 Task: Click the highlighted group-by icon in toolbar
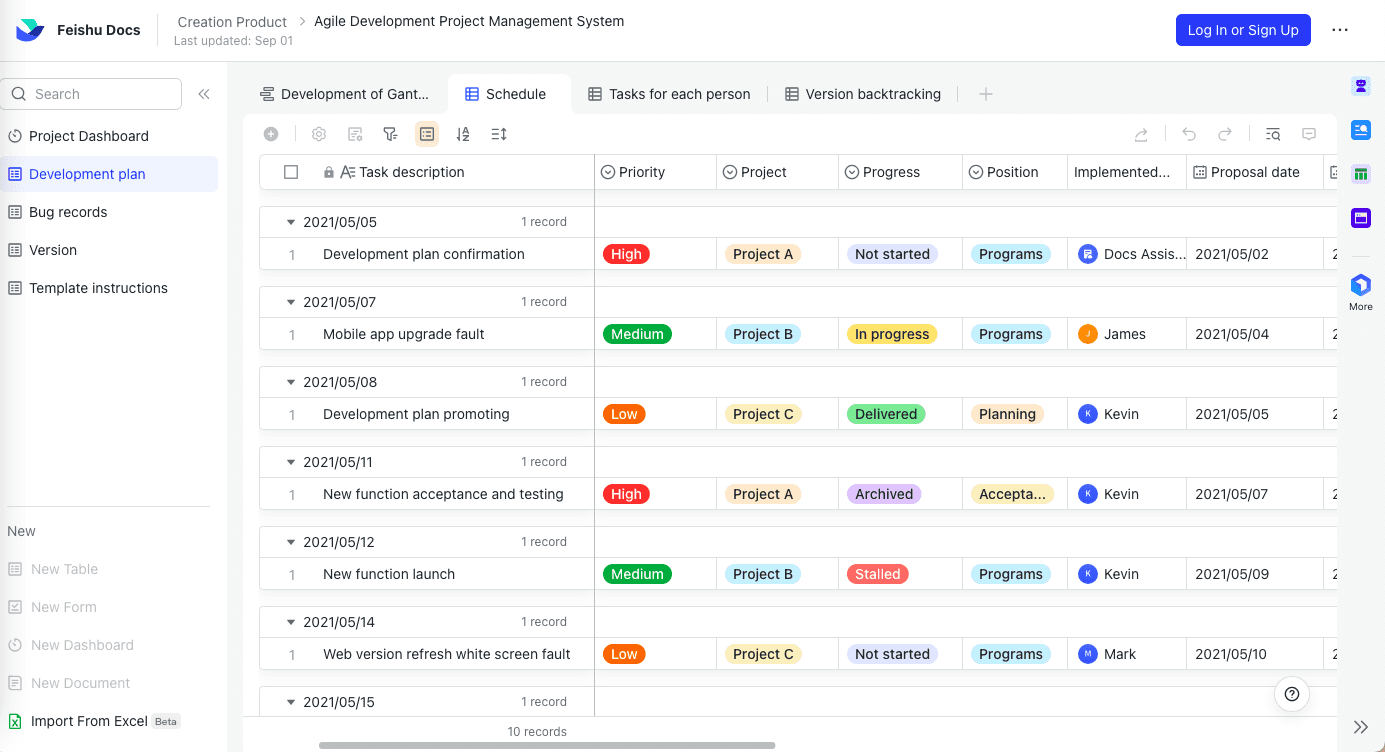(x=427, y=134)
